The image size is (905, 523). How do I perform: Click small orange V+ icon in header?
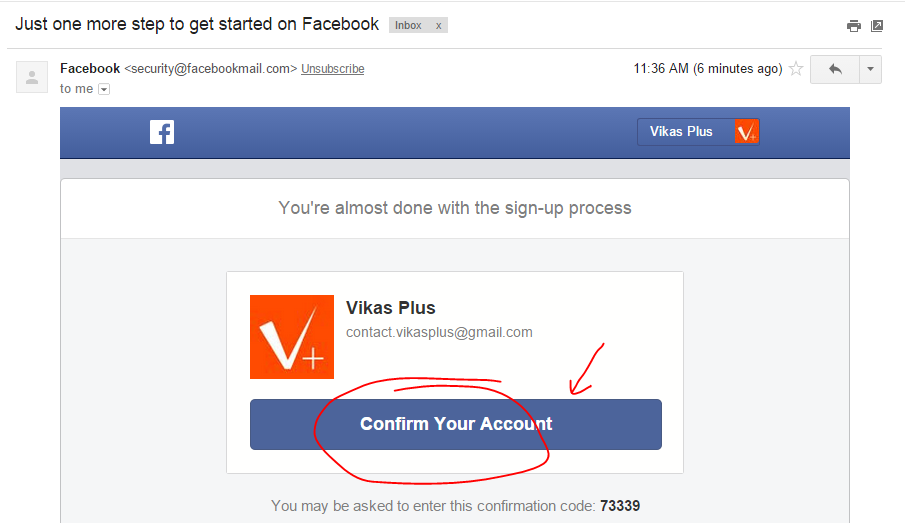747,132
